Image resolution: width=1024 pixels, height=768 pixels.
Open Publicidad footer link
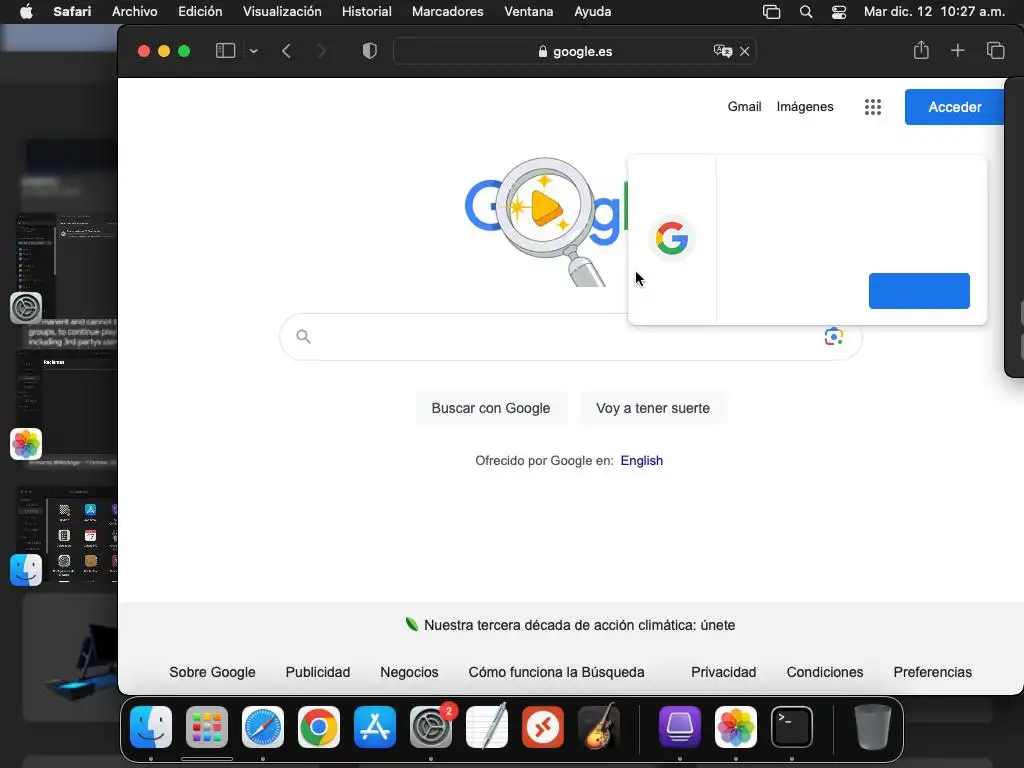[x=317, y=672]
